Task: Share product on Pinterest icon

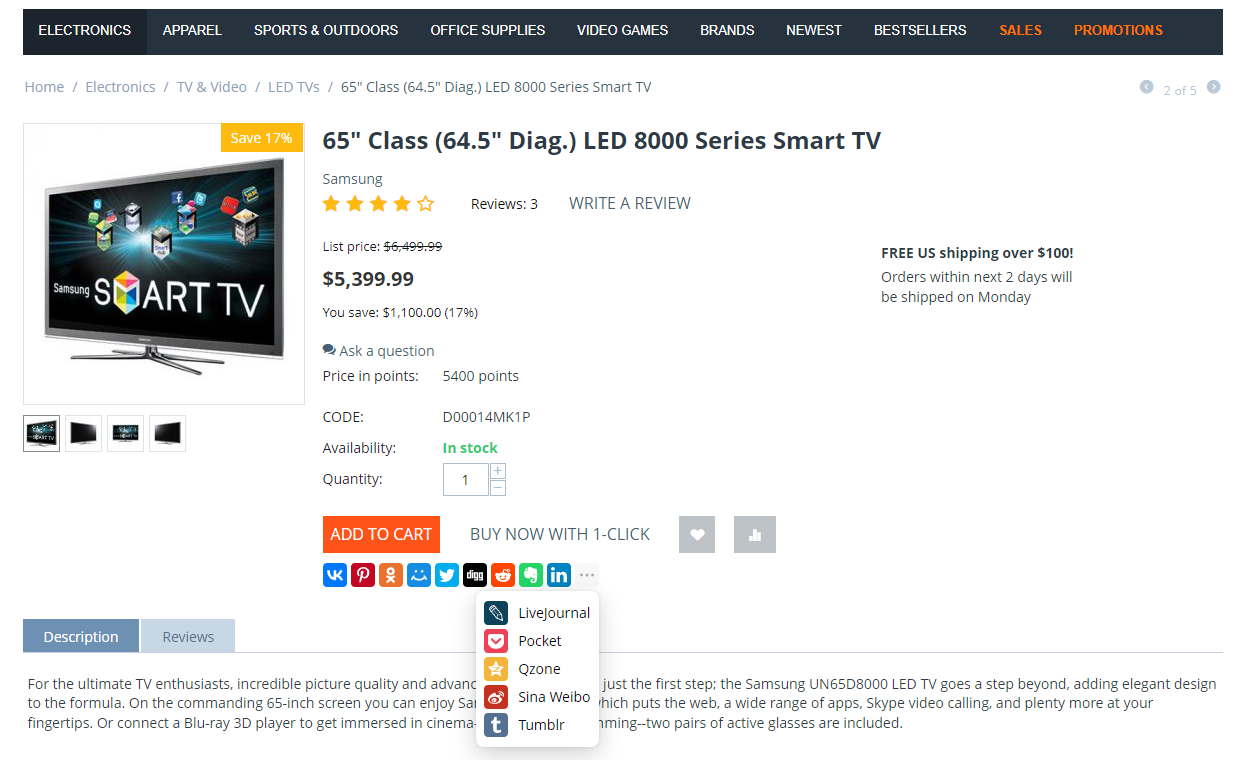Action: tap(363, 575)
